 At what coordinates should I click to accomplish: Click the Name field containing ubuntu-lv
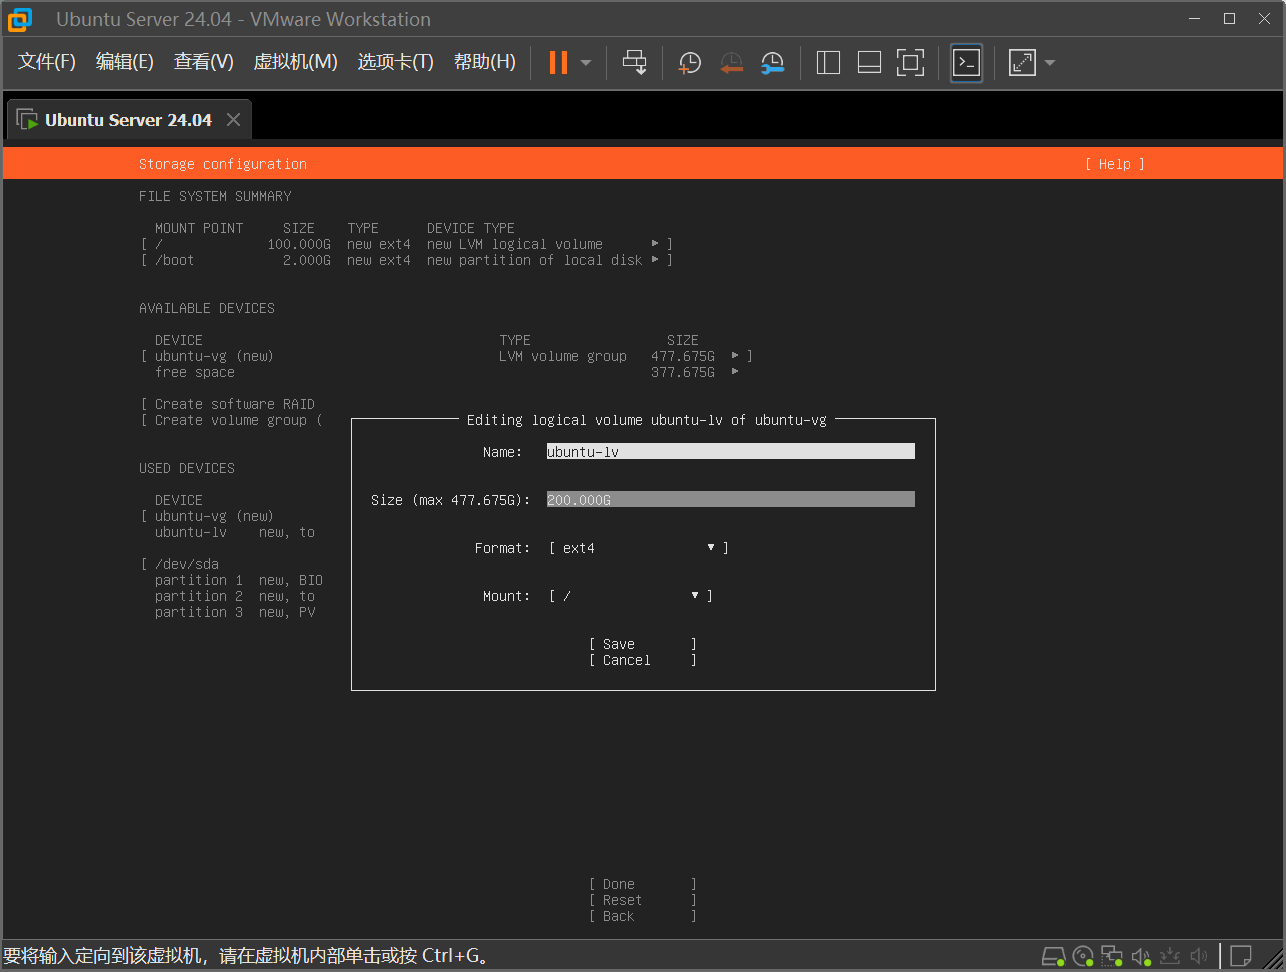tap(731, 452)
